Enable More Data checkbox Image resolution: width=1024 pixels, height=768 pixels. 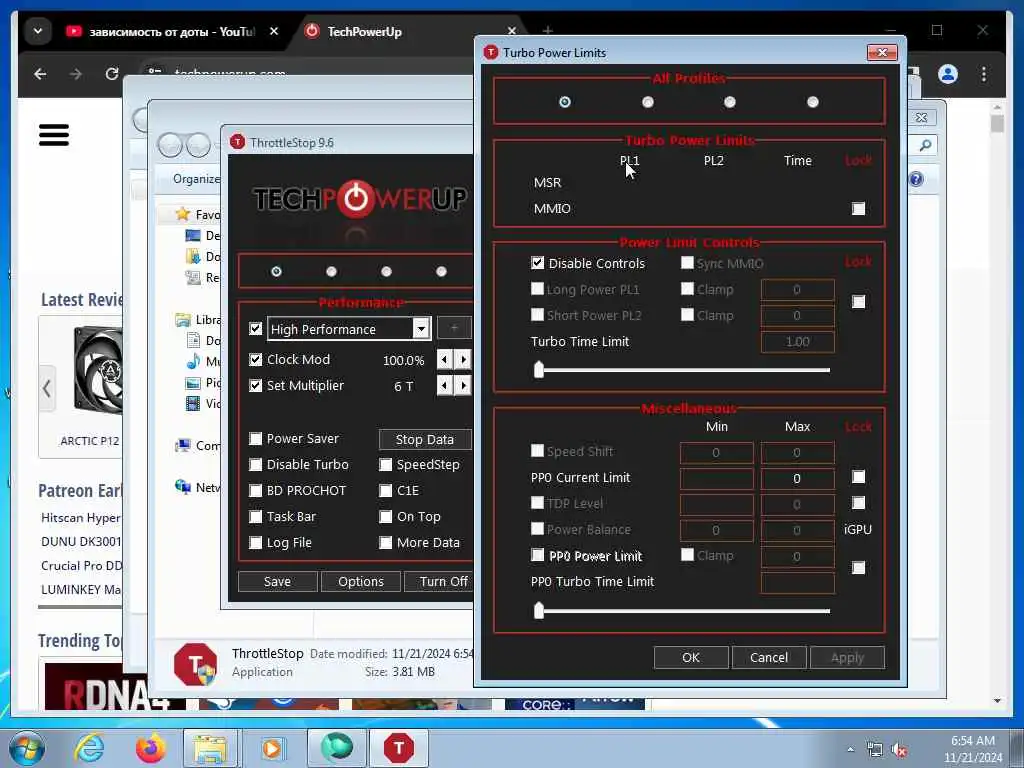385,543
